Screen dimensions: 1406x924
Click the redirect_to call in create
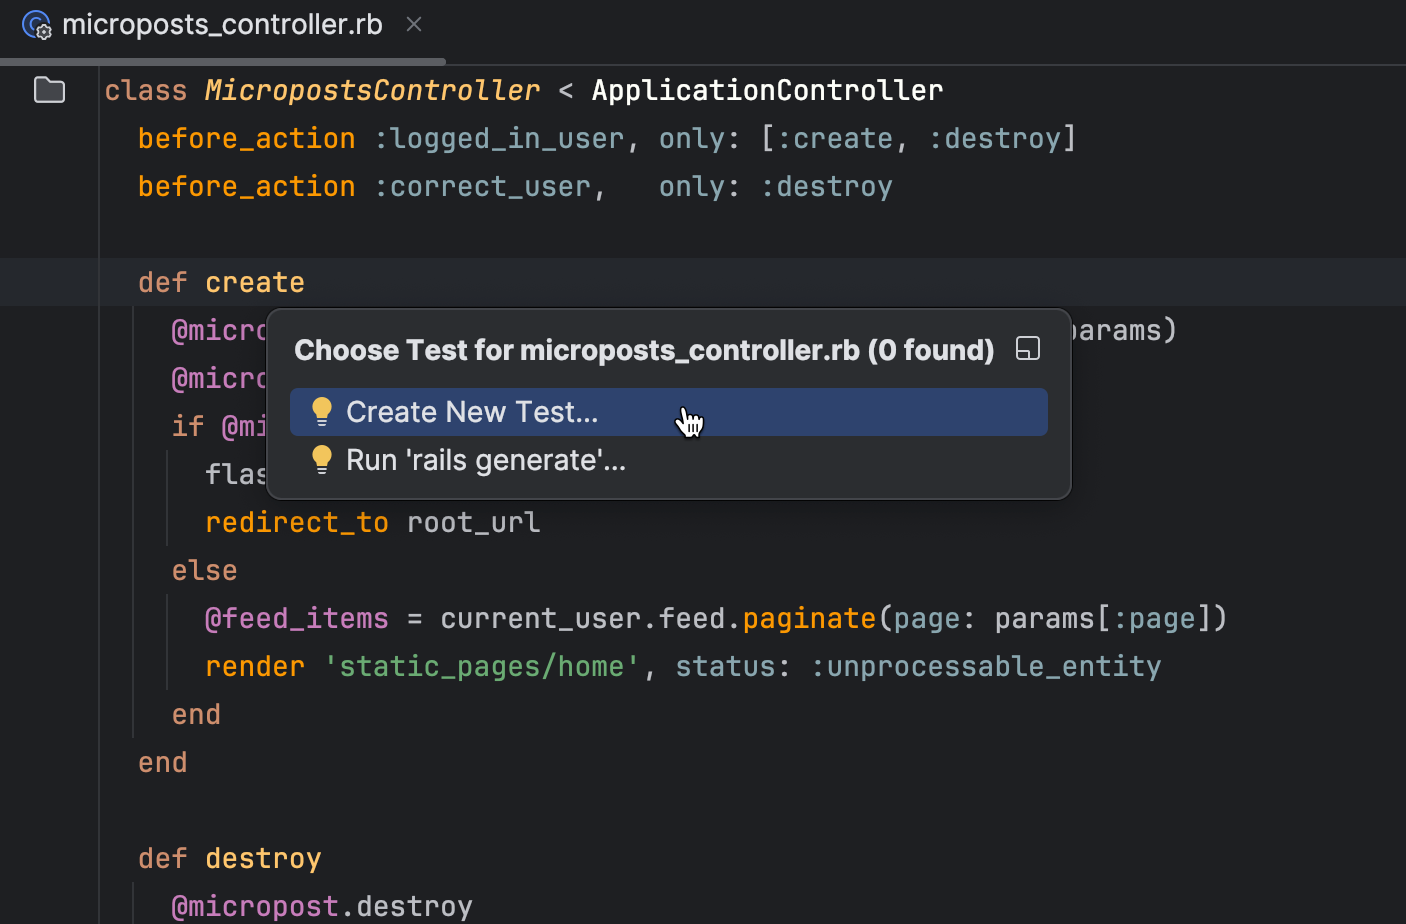297,522
